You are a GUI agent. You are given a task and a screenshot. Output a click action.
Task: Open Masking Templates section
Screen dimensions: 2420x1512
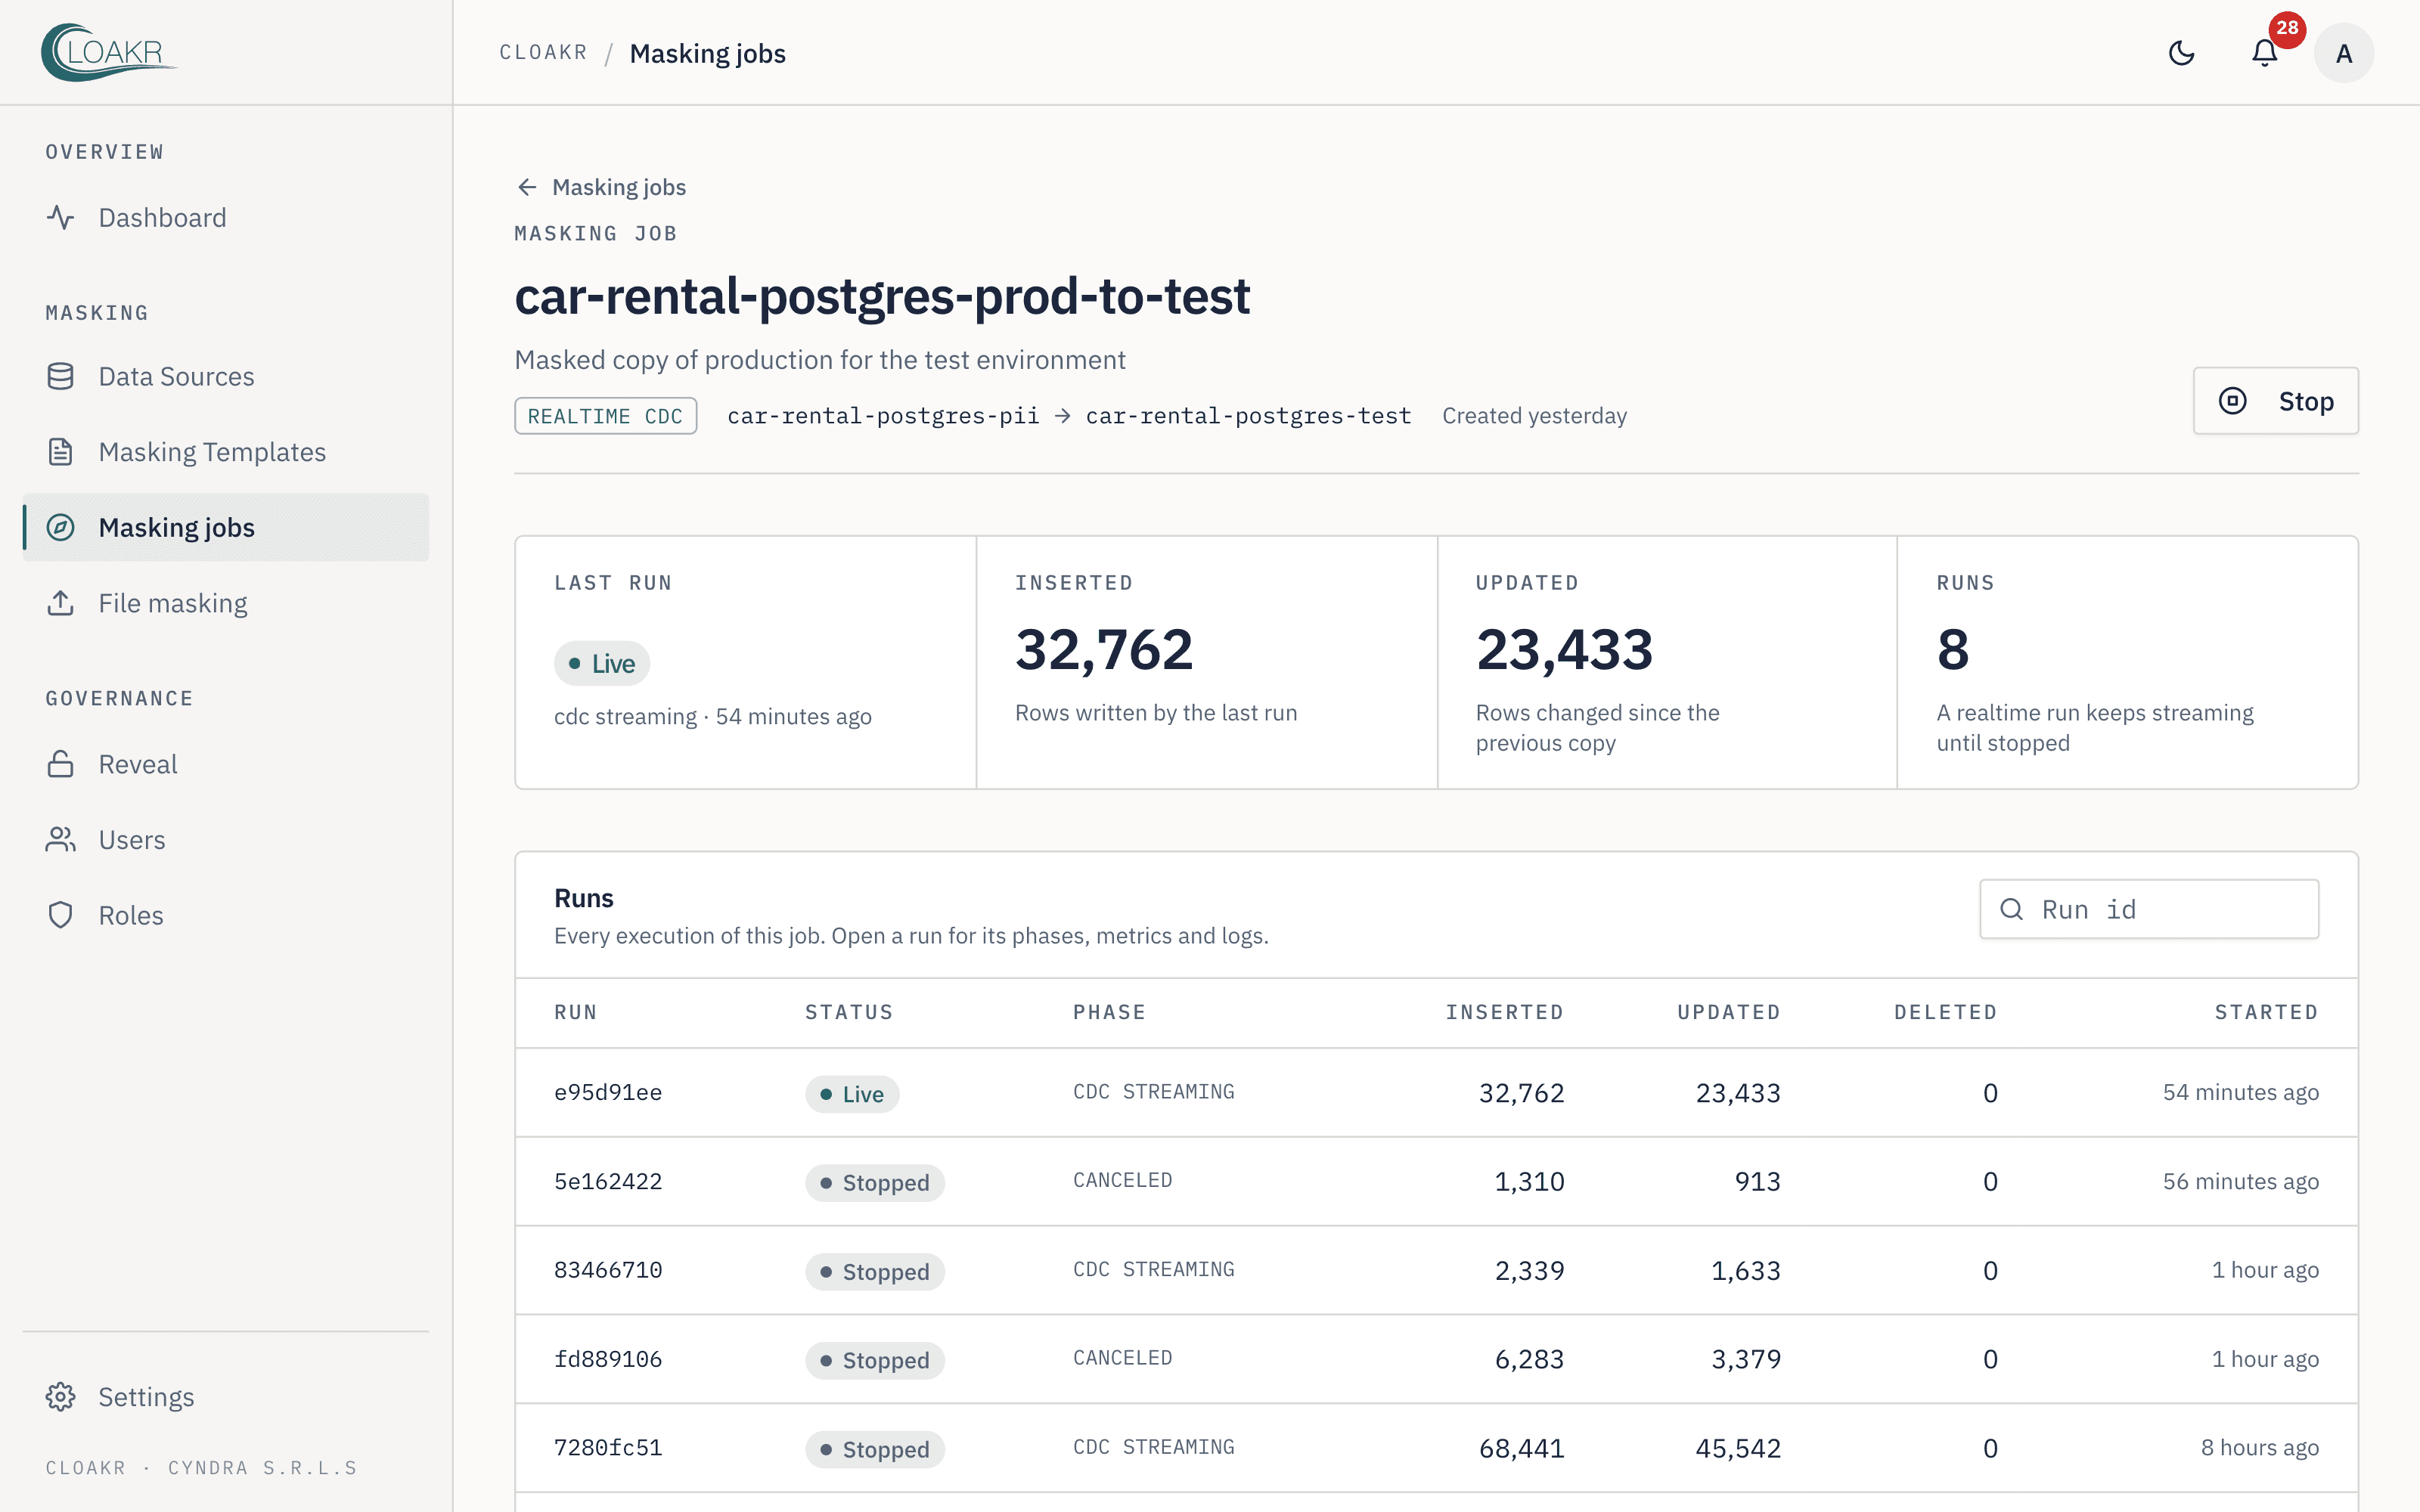(226, 452)
